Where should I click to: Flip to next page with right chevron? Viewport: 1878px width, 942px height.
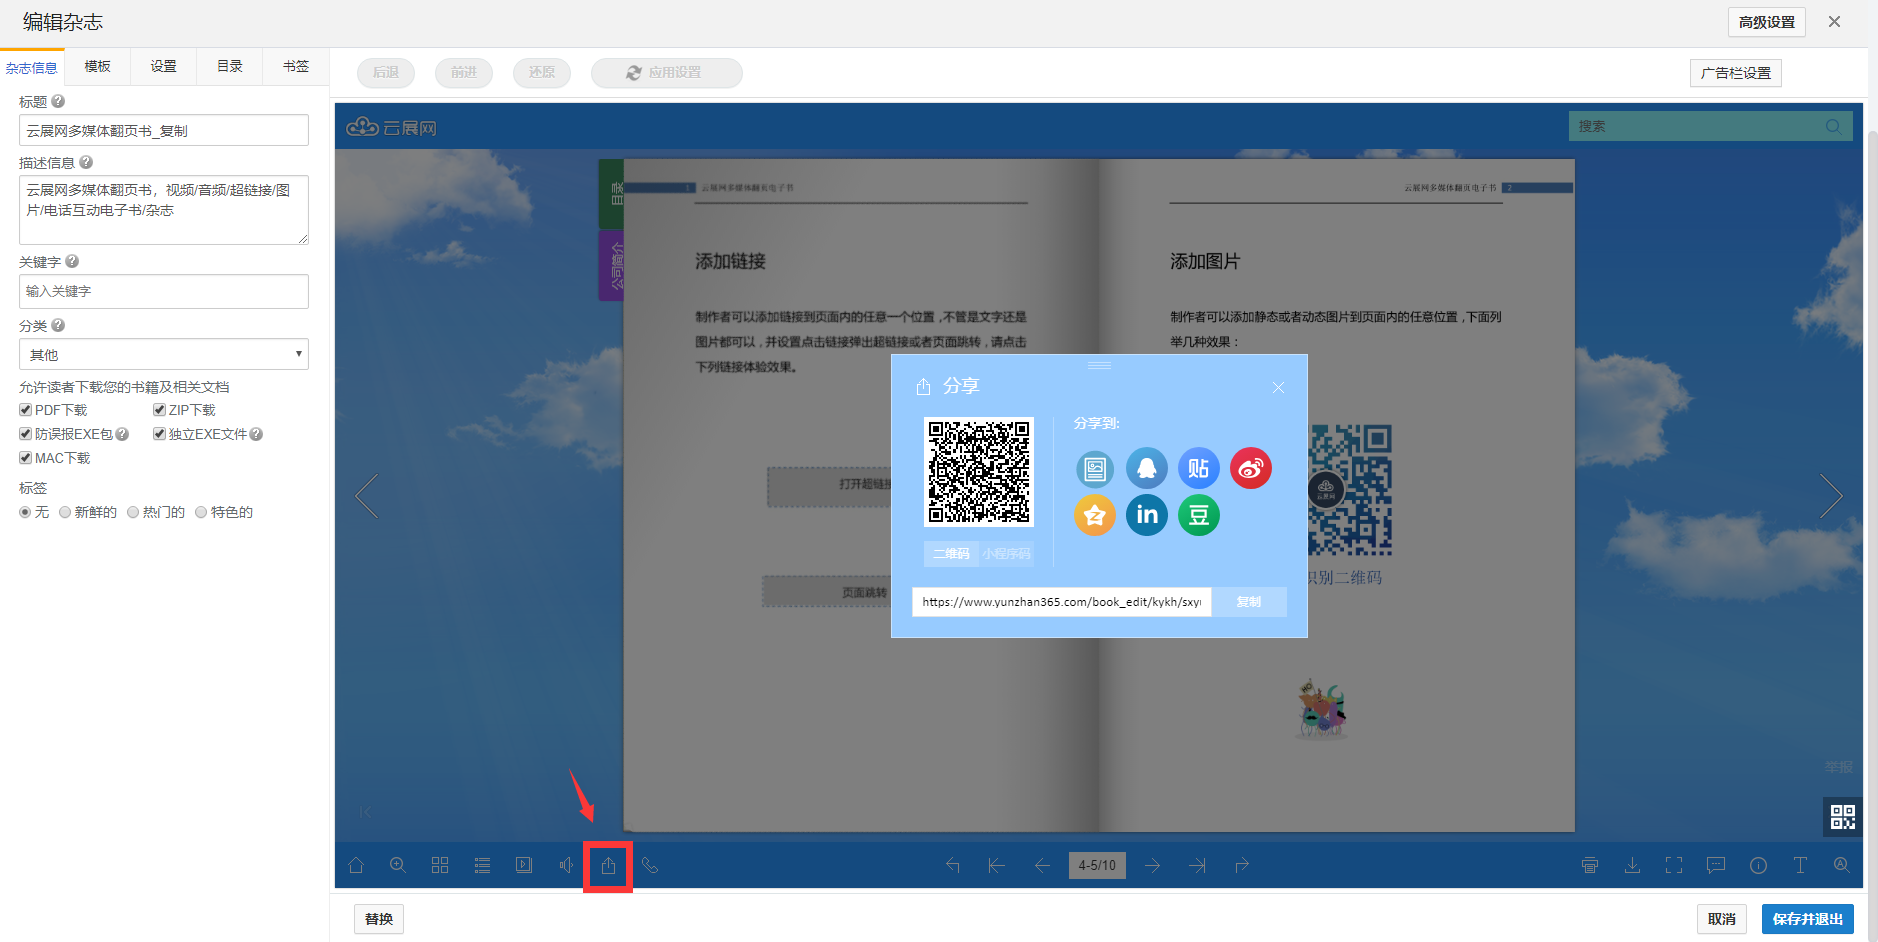point(1831,495)
